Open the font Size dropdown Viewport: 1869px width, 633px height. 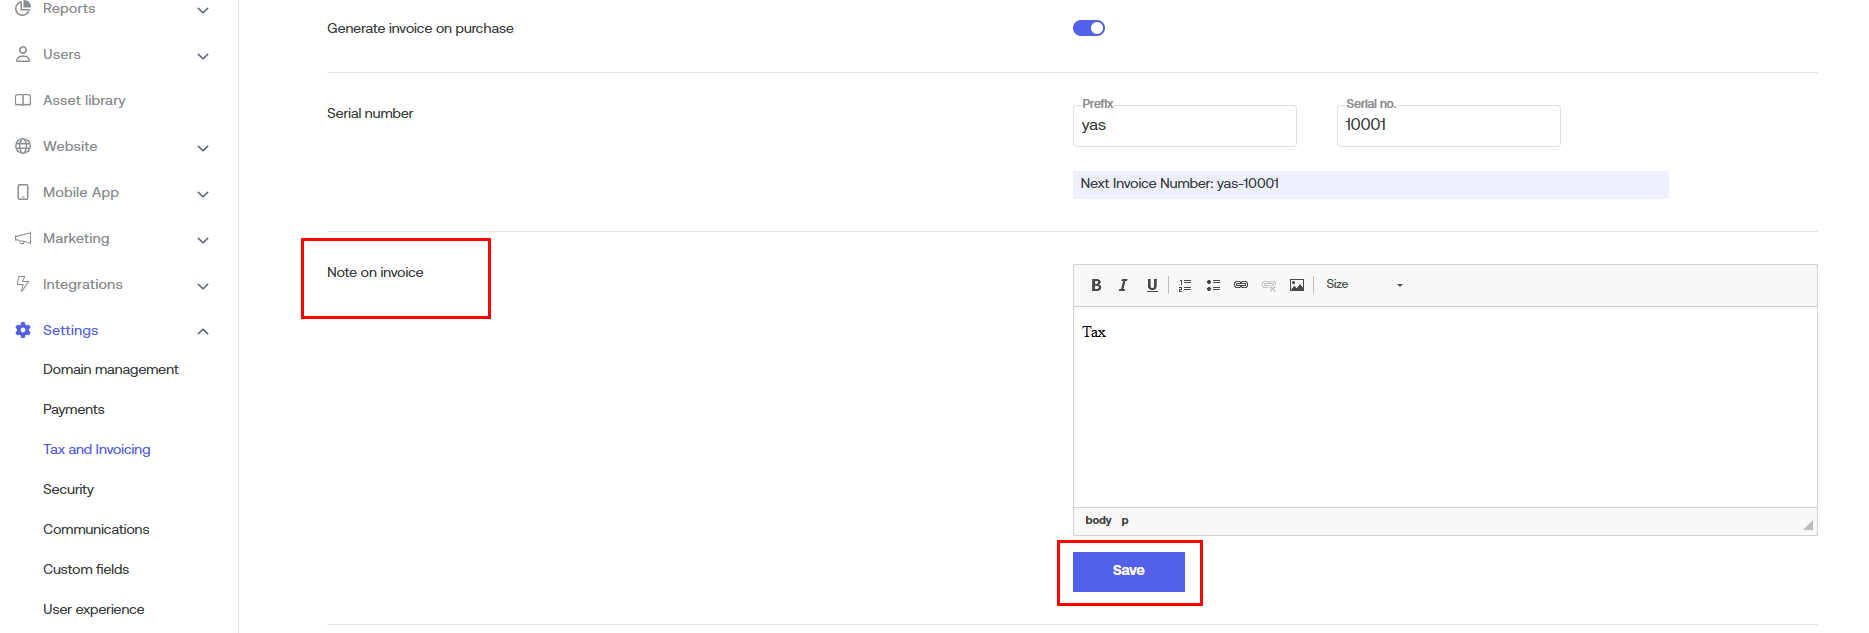coord(1364,285)
